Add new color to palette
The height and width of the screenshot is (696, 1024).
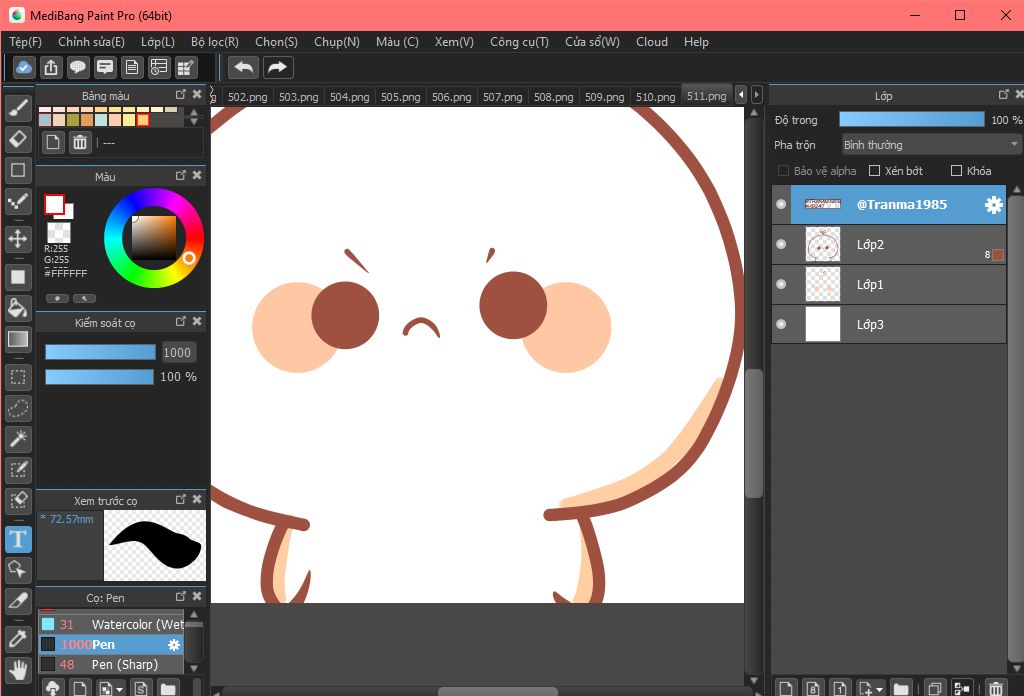pos(53,142)
